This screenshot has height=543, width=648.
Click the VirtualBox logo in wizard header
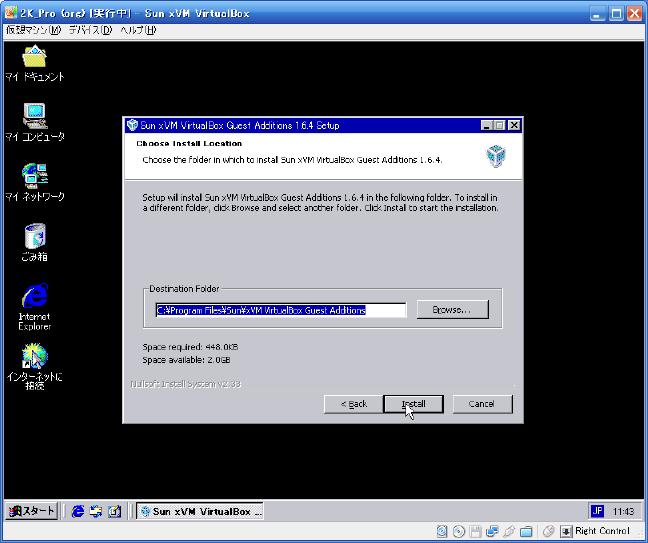pos(496,156)
